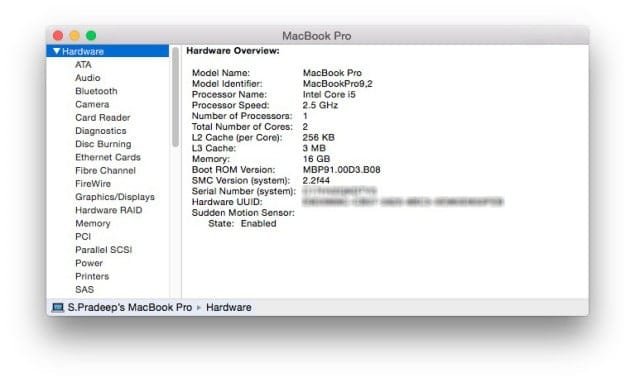The width and height of the screenshot is (635, 382).
Task: Open the Hardware RAID entry
Action: [109, 210]
